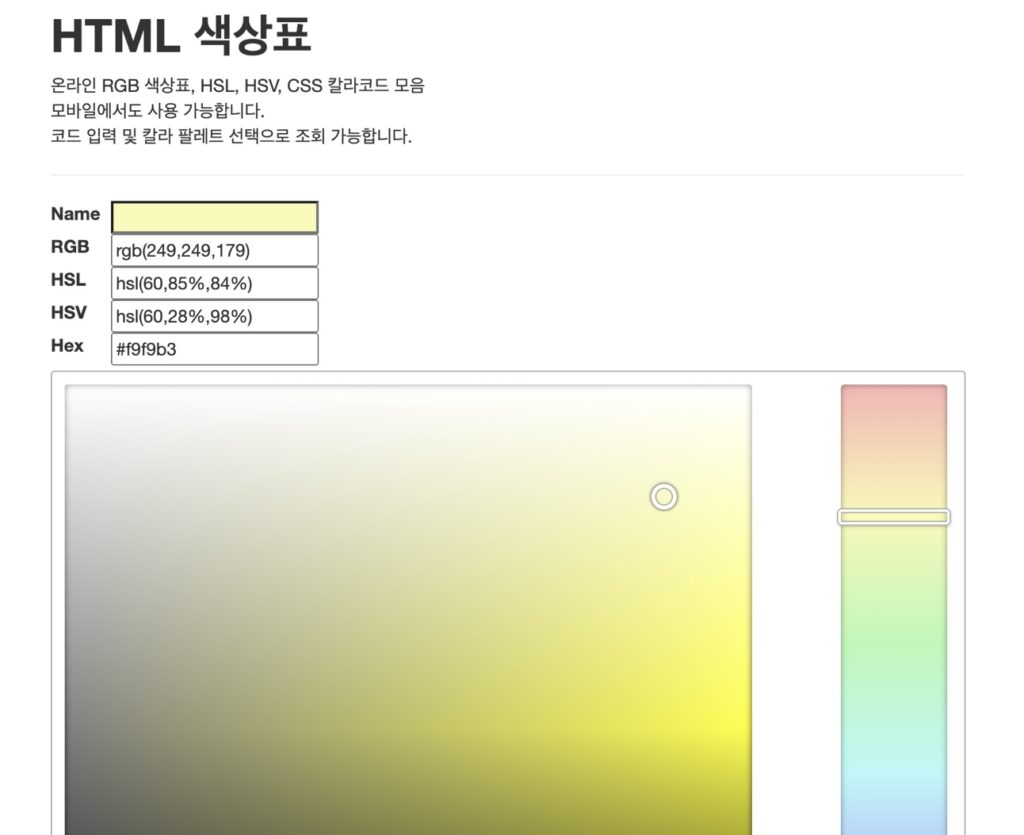Click the Name label
The image size is (1024, 835).
coord(75,214)
